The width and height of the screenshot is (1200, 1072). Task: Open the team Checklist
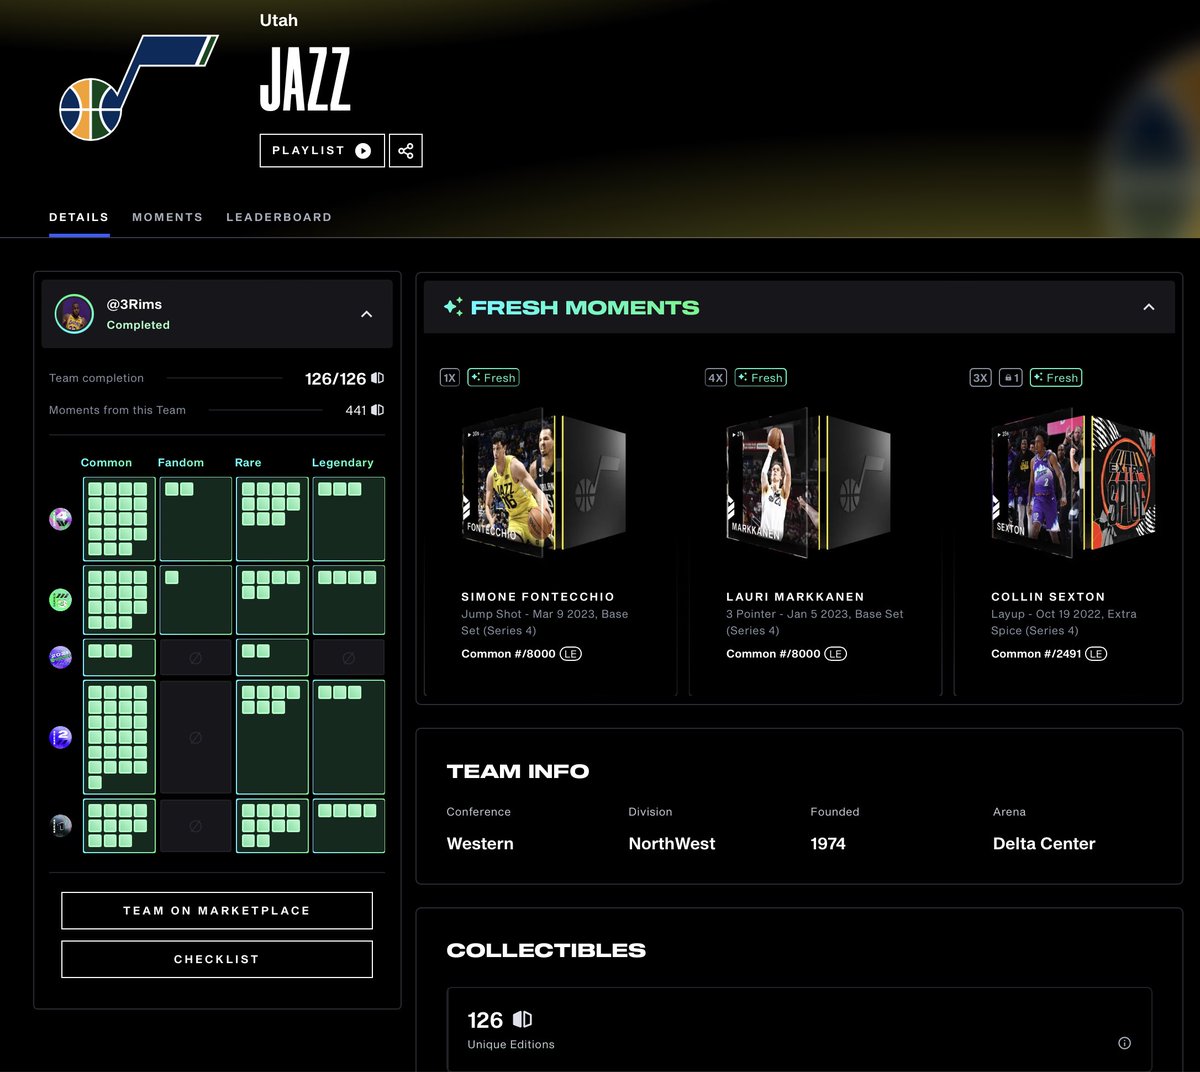tap(217, 959)
